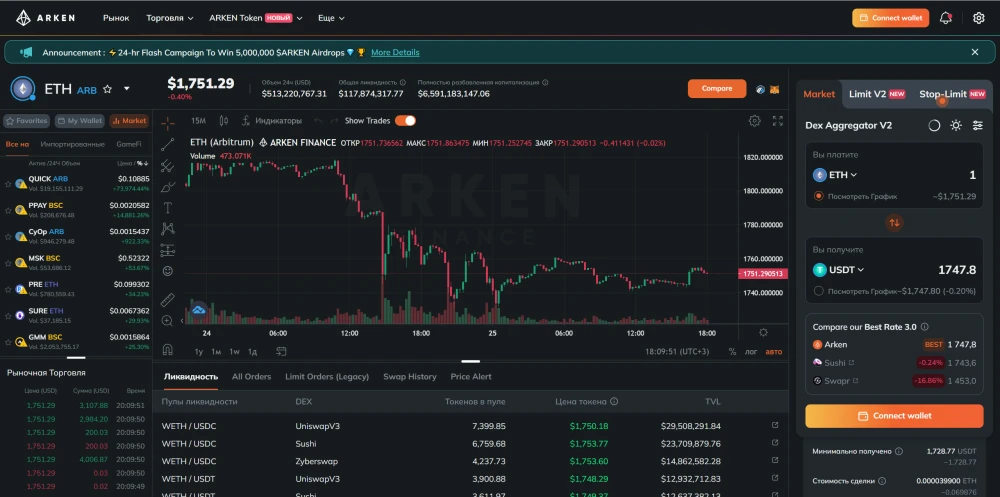
Task: Switch to the Импортированные token tab
Action: [x=73, y=144]
